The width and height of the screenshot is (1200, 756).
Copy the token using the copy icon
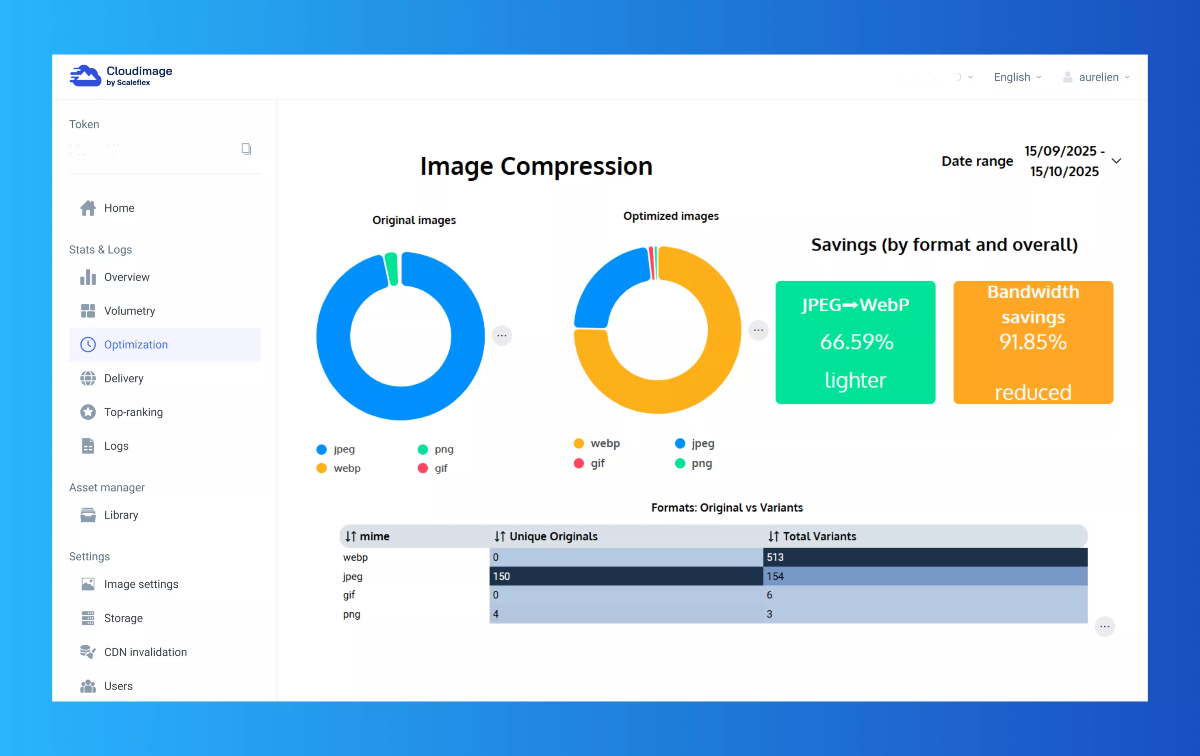(x=246, y=148)
